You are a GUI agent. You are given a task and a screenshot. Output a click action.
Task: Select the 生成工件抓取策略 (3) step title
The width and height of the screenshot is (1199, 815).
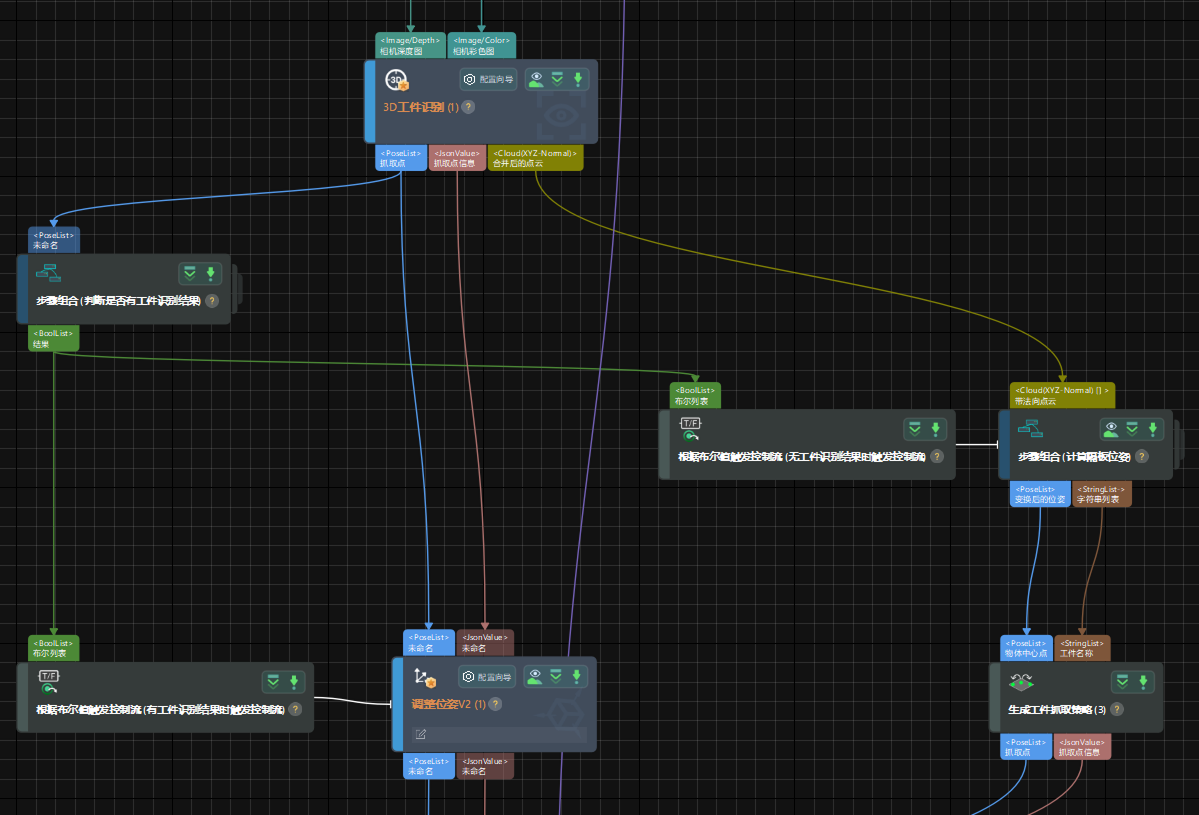[1057, 709]
